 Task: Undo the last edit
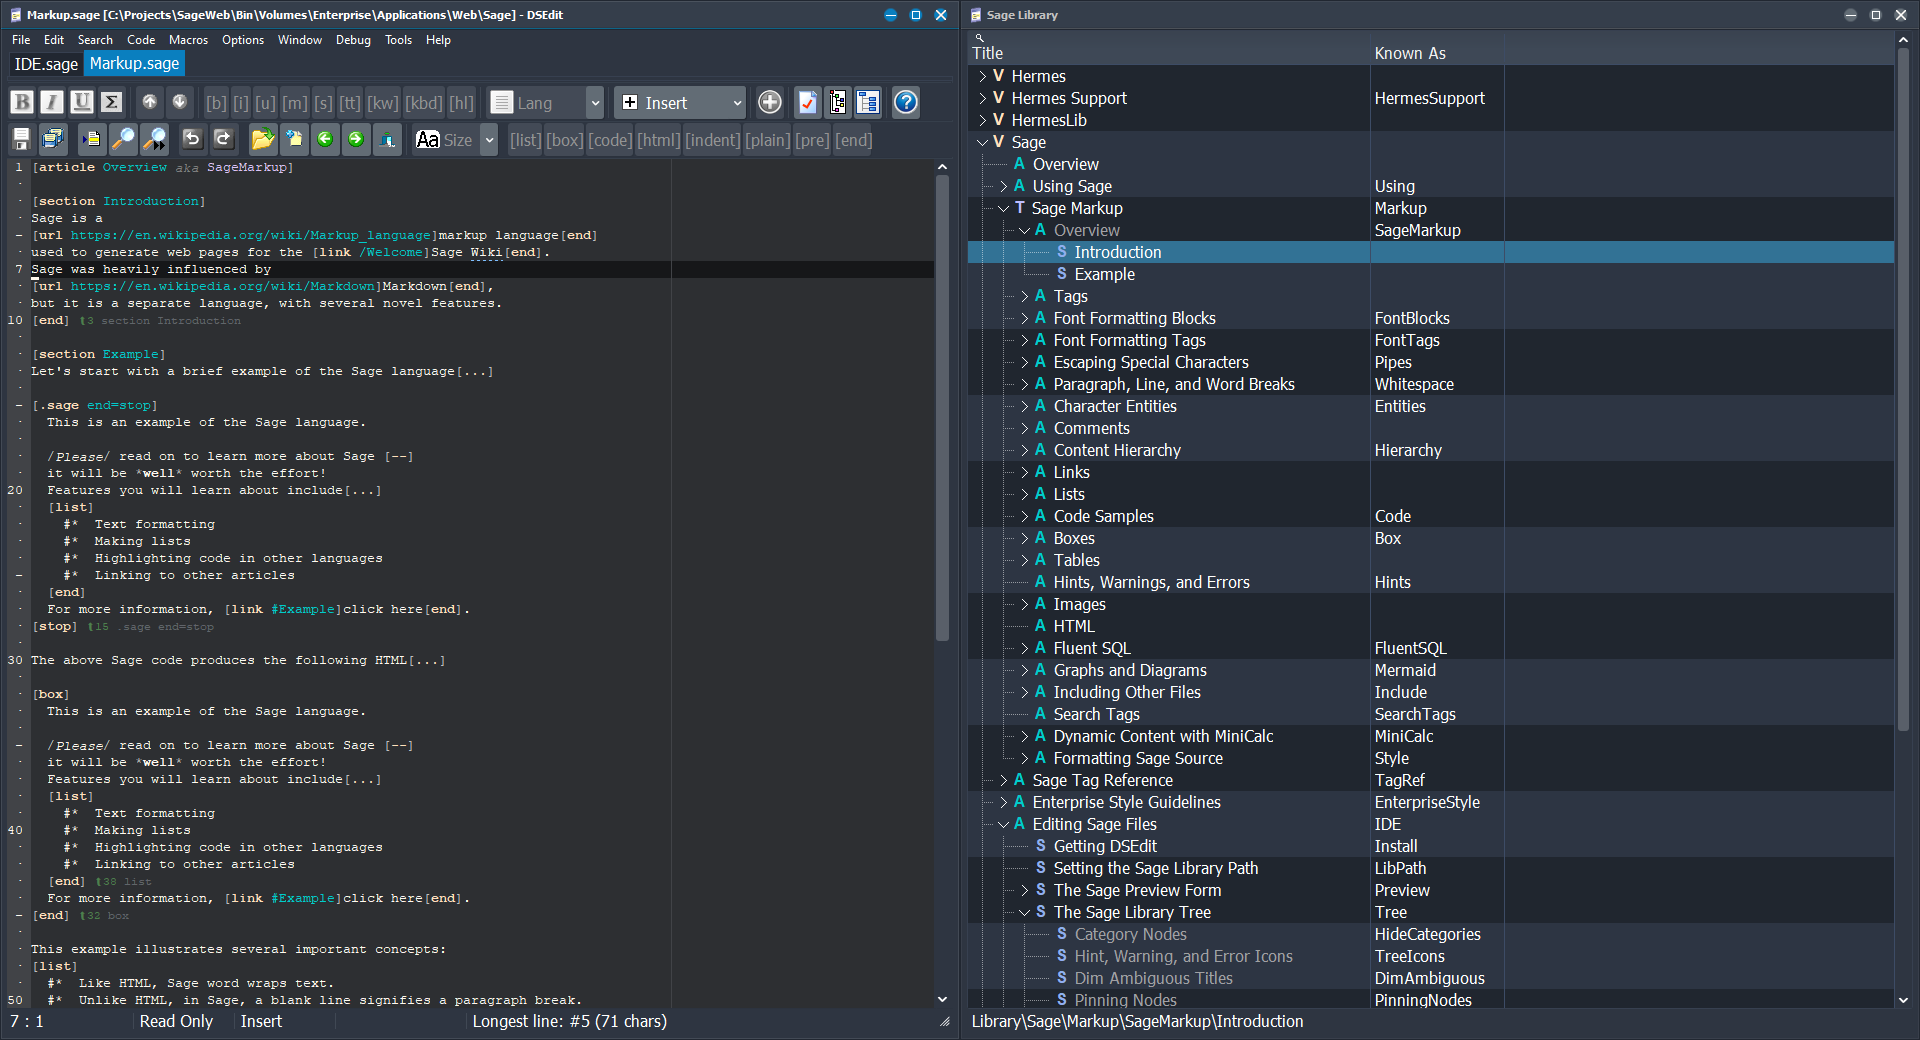point(192,140)
